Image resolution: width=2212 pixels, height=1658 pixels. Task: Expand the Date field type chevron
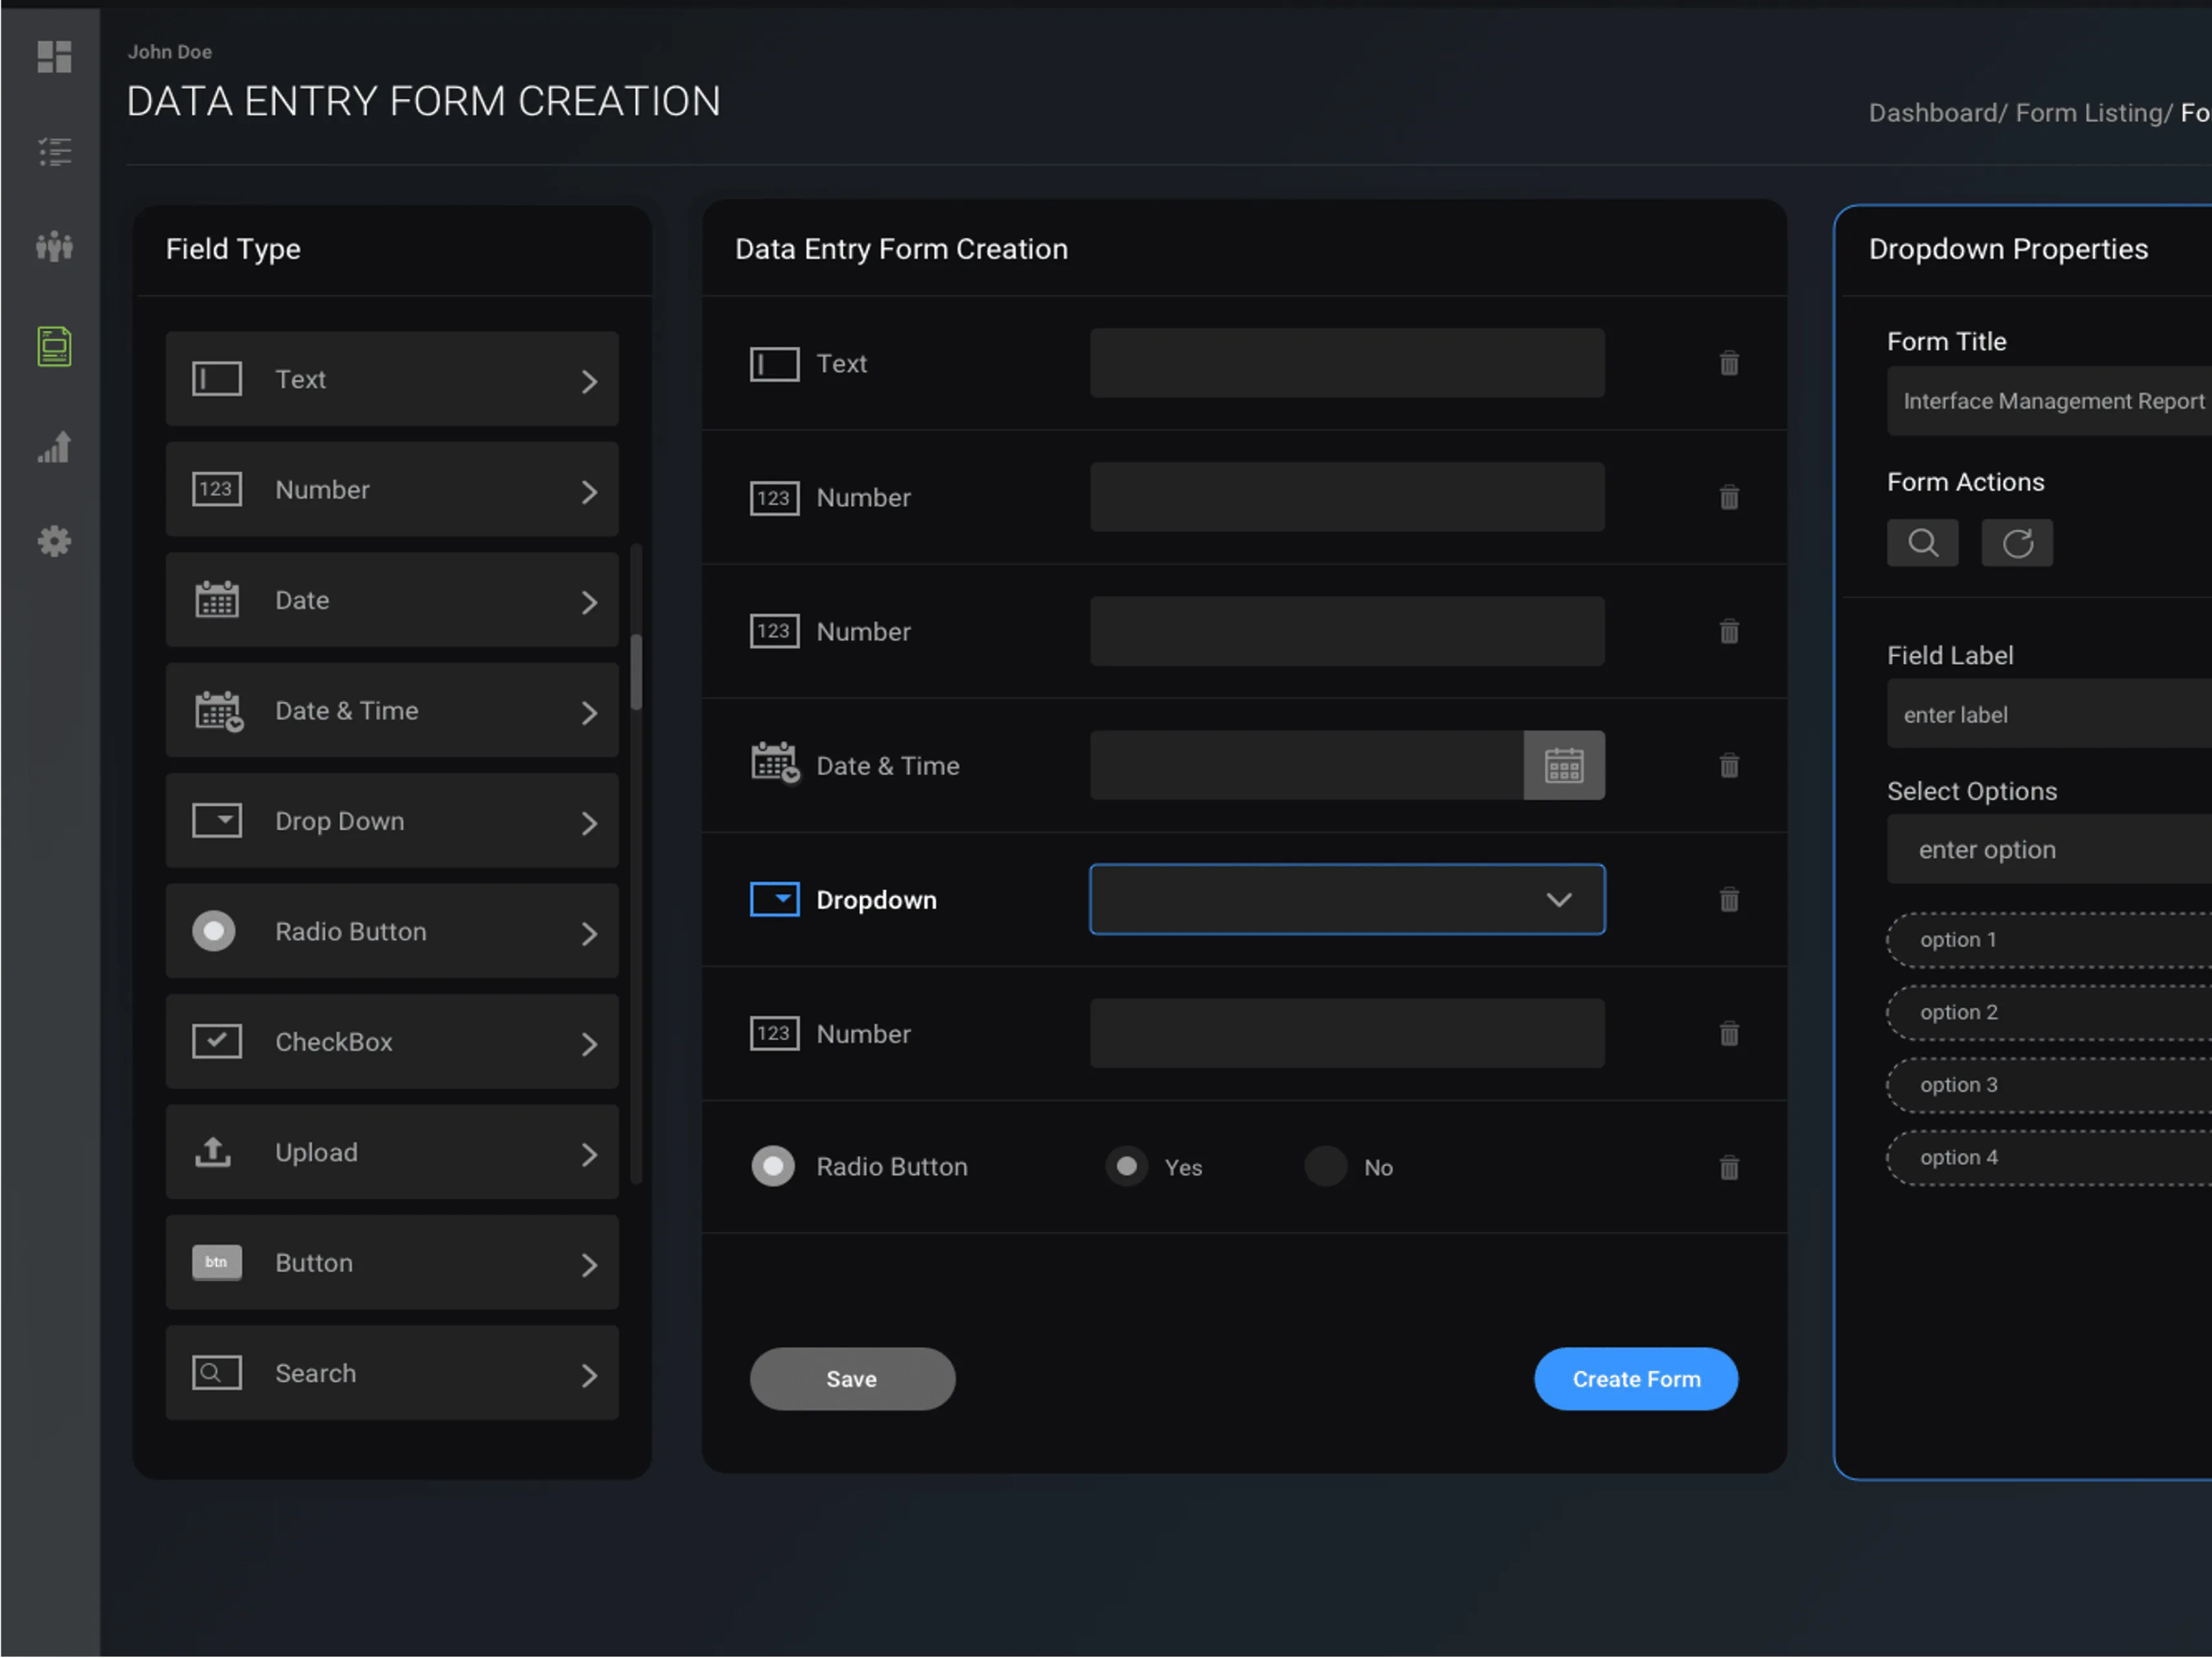[589, 602]
